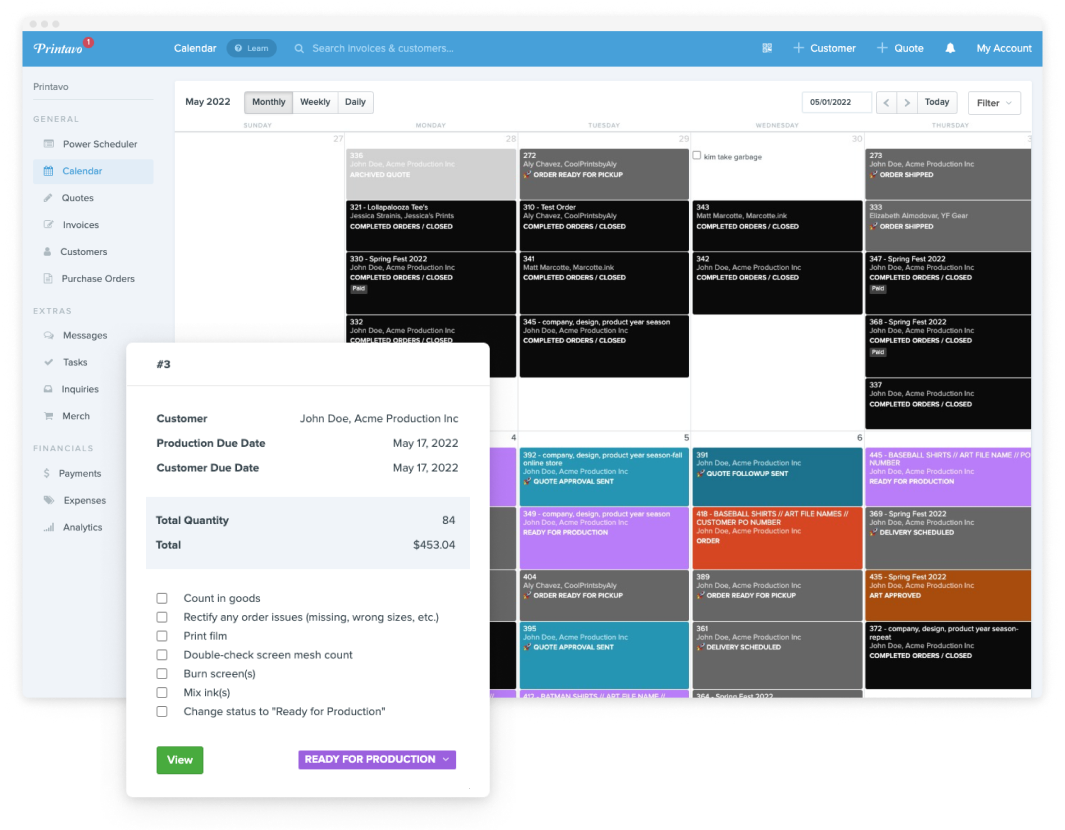The image size is (1065, 830).
Task: Click the Today button
Action: click(937, 102)
